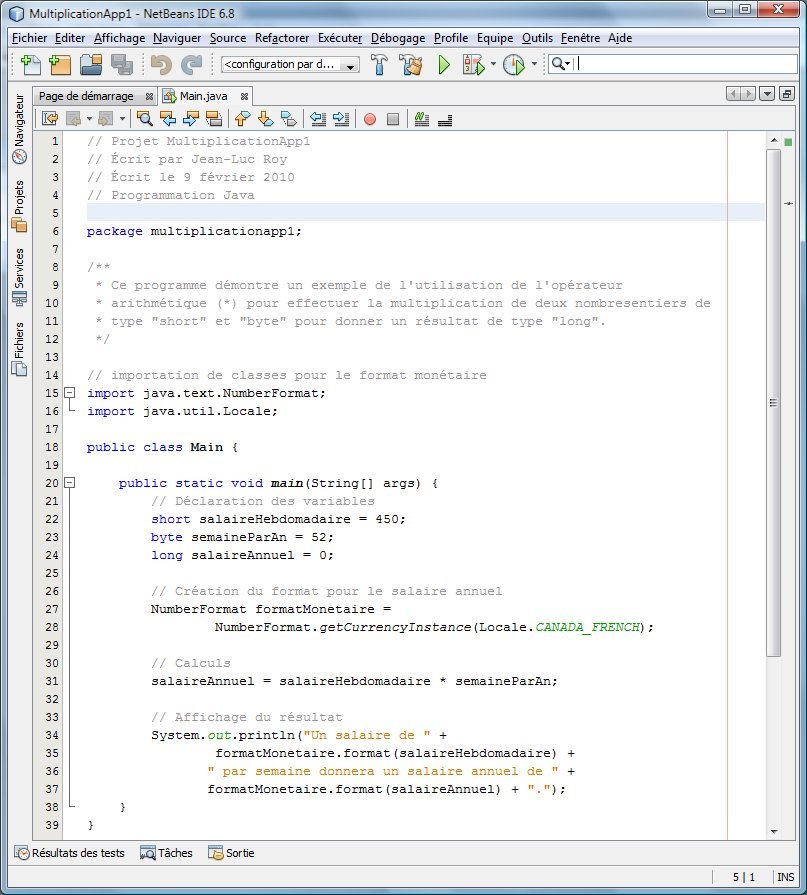
Task: Open the Back history dropdown arrow
Action: tap(90, 119)
